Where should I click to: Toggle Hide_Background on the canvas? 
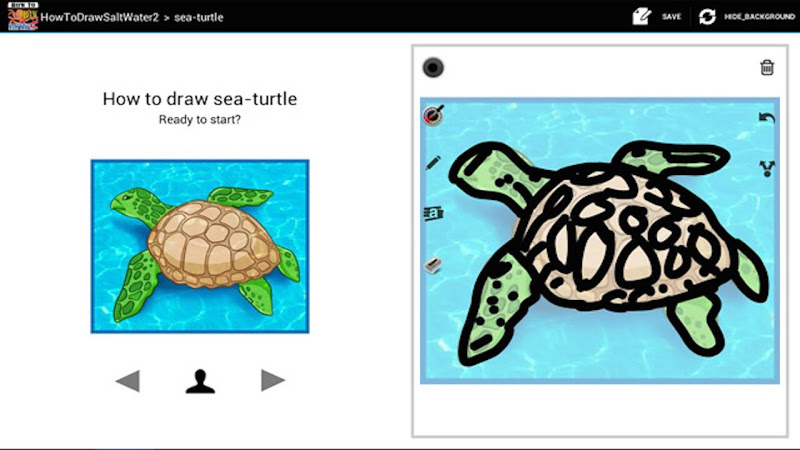pyautogui.click(x=759, y=17)
